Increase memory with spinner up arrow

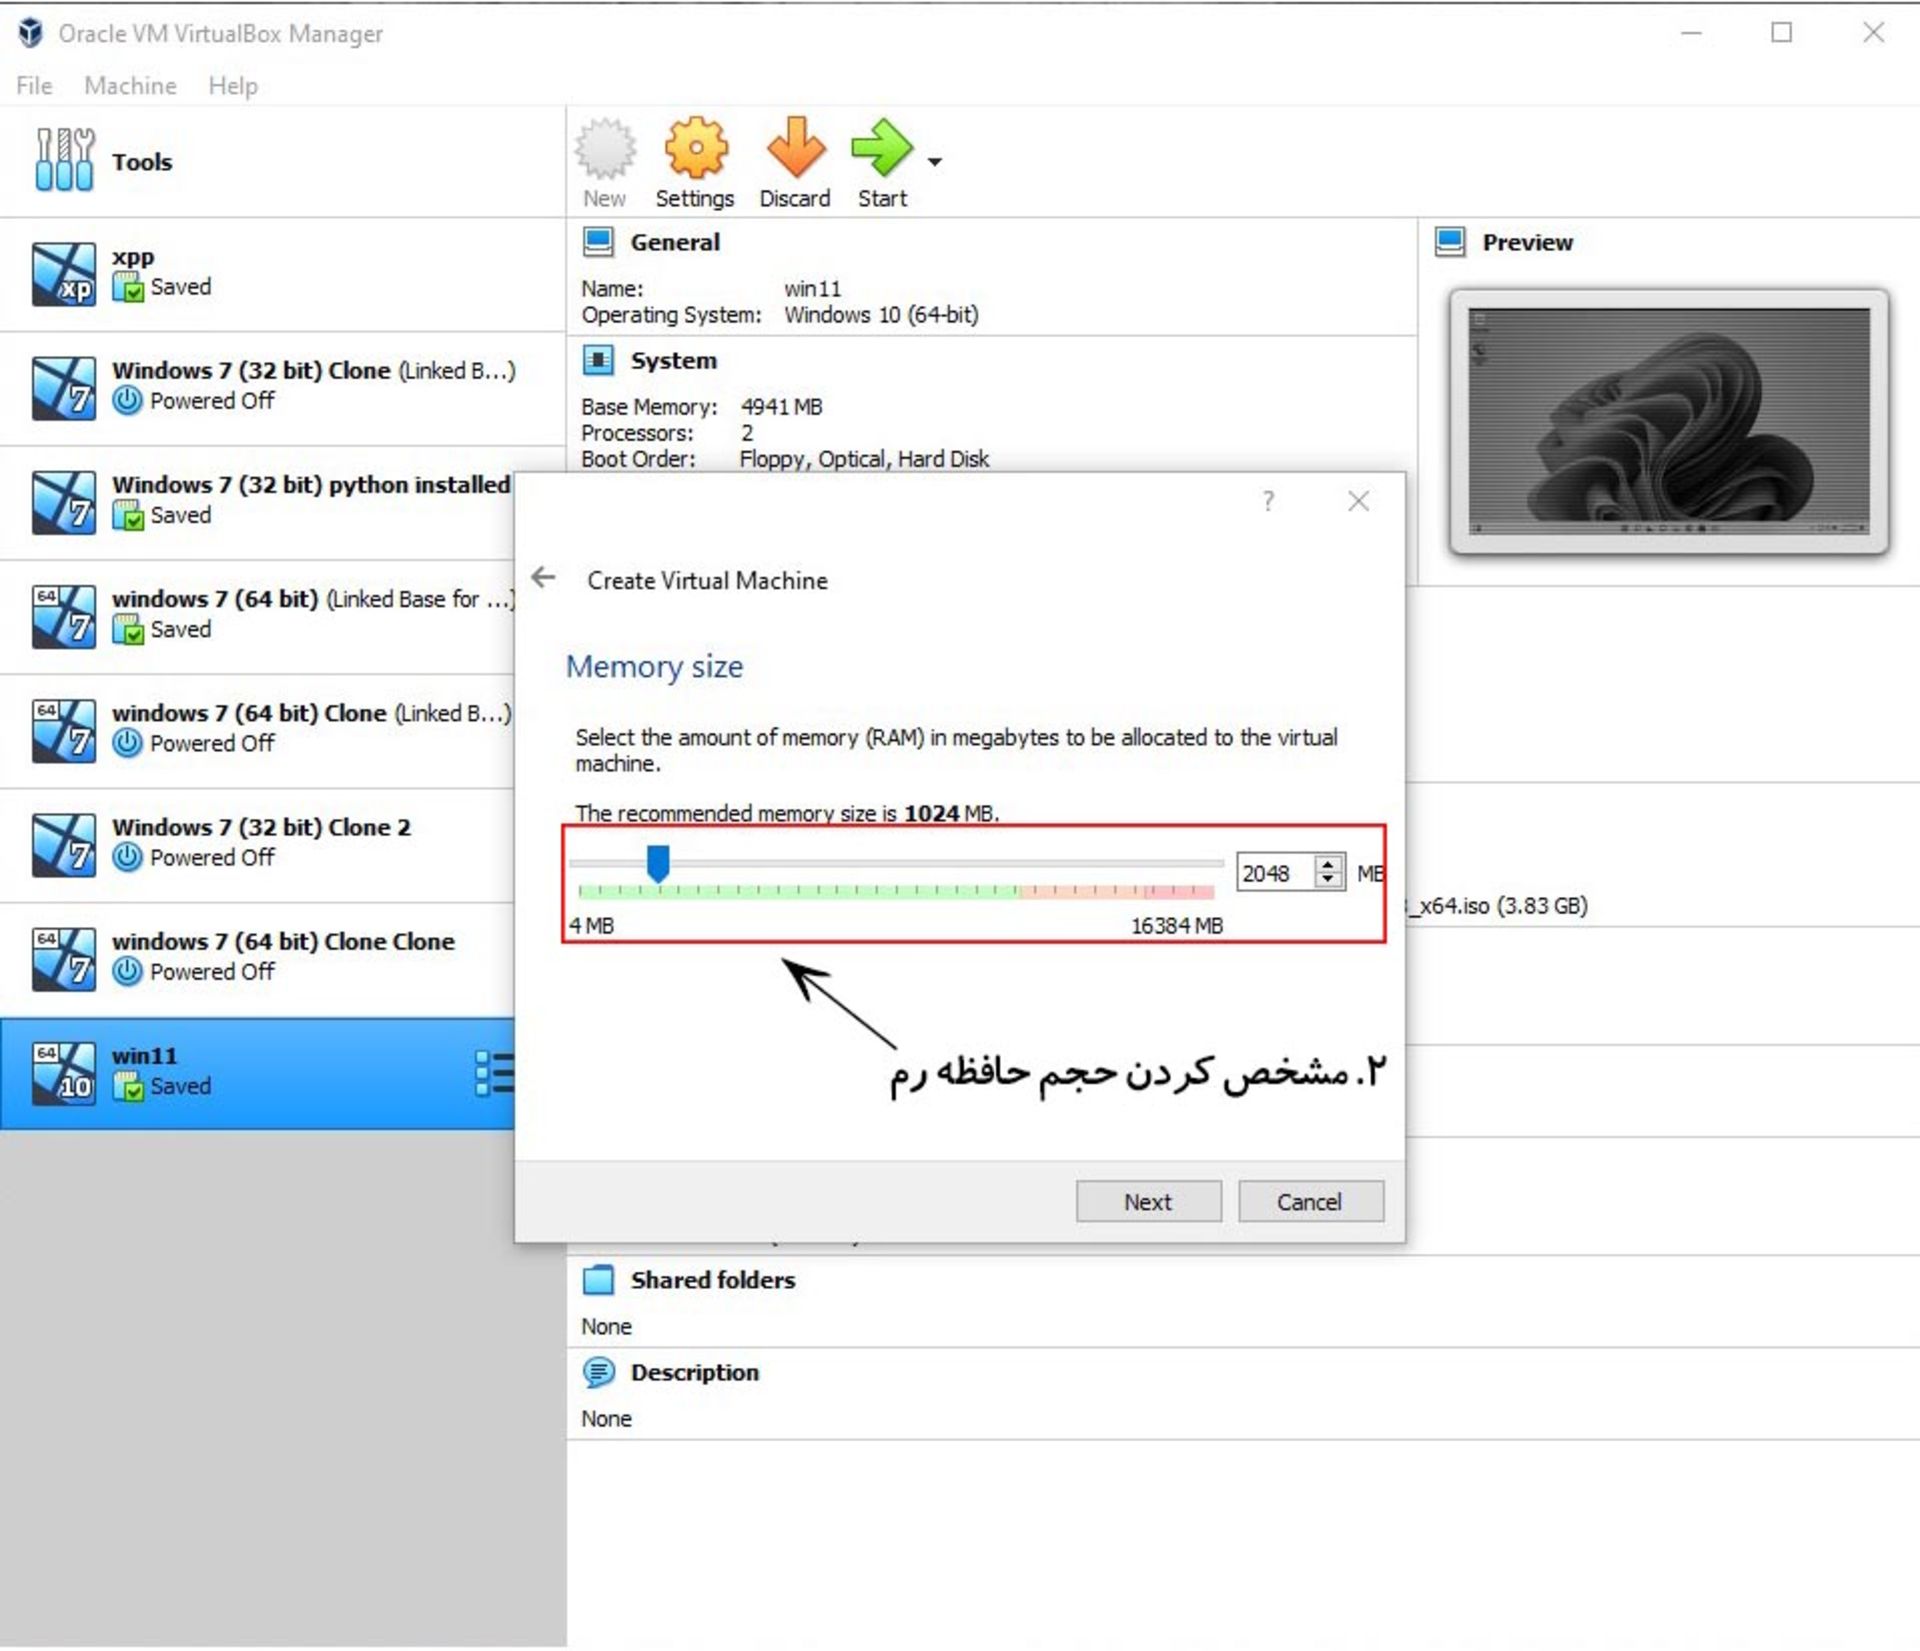point(1328,865)
